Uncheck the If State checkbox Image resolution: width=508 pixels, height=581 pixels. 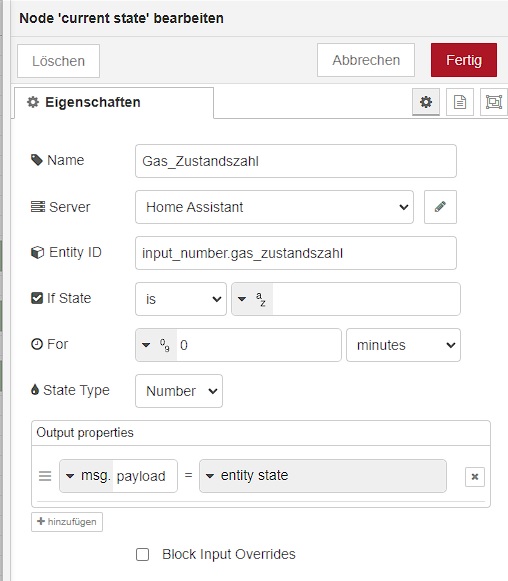[37, 298]
